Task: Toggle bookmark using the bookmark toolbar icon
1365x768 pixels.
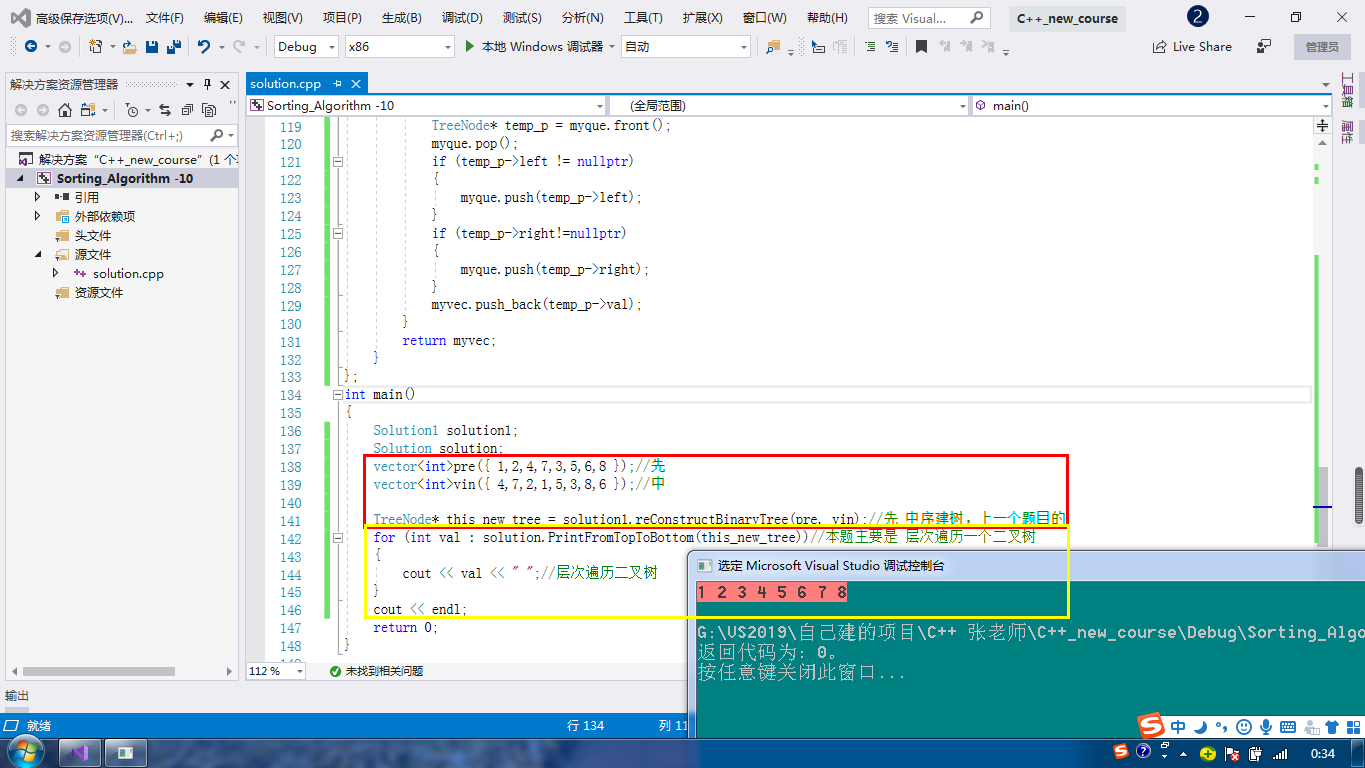Action: (921, 47)
